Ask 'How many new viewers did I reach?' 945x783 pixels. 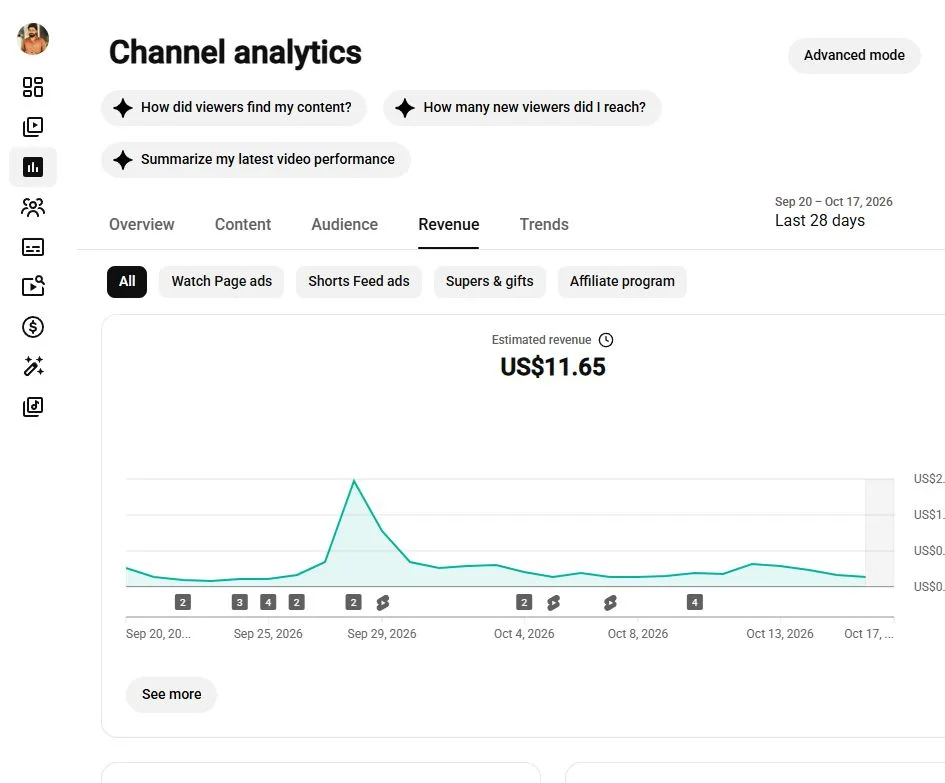coord(522,108)
